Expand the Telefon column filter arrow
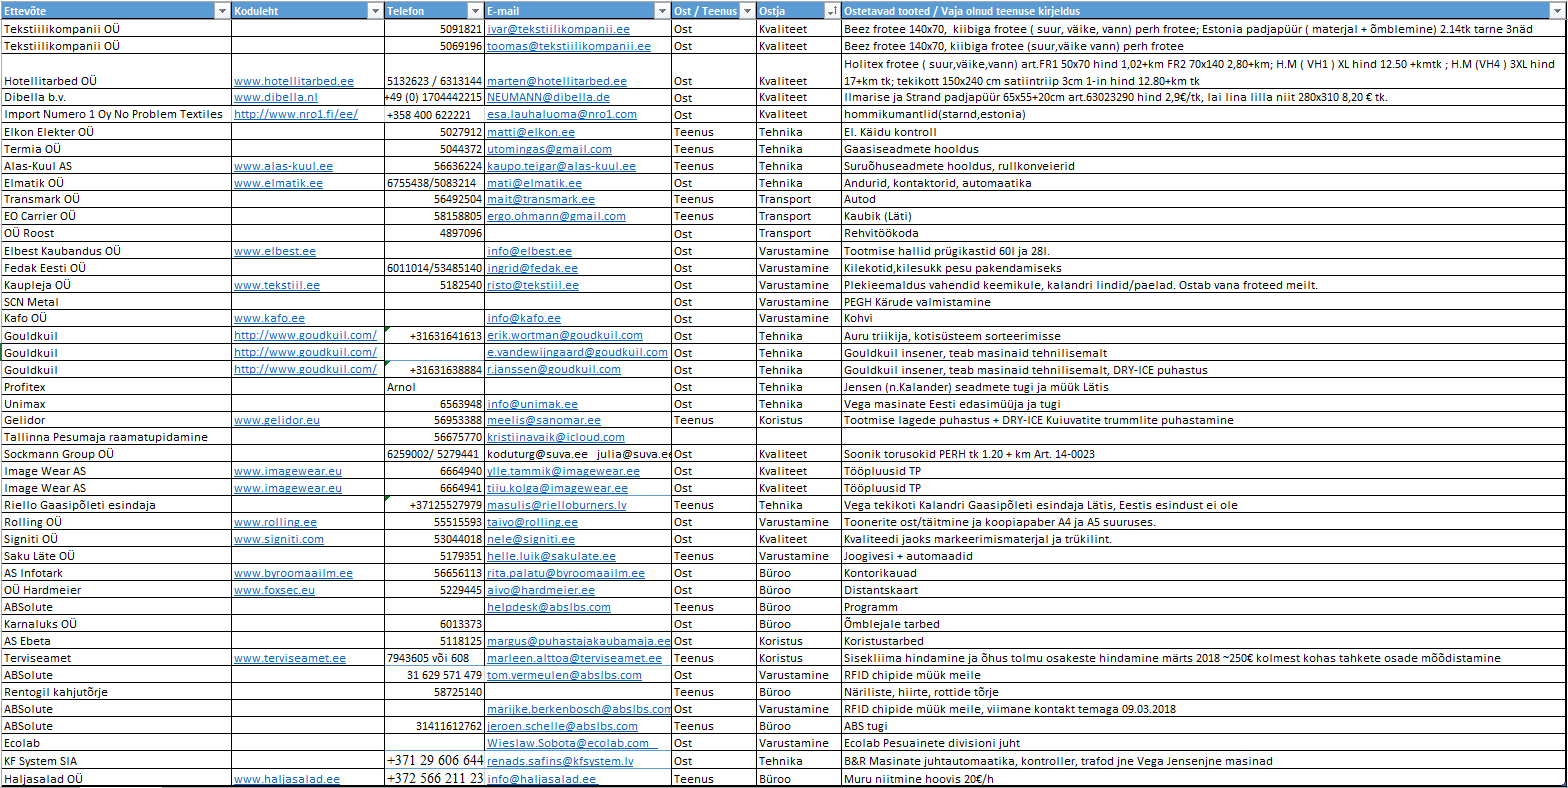 pyautogui.click(x=476, y=11)
